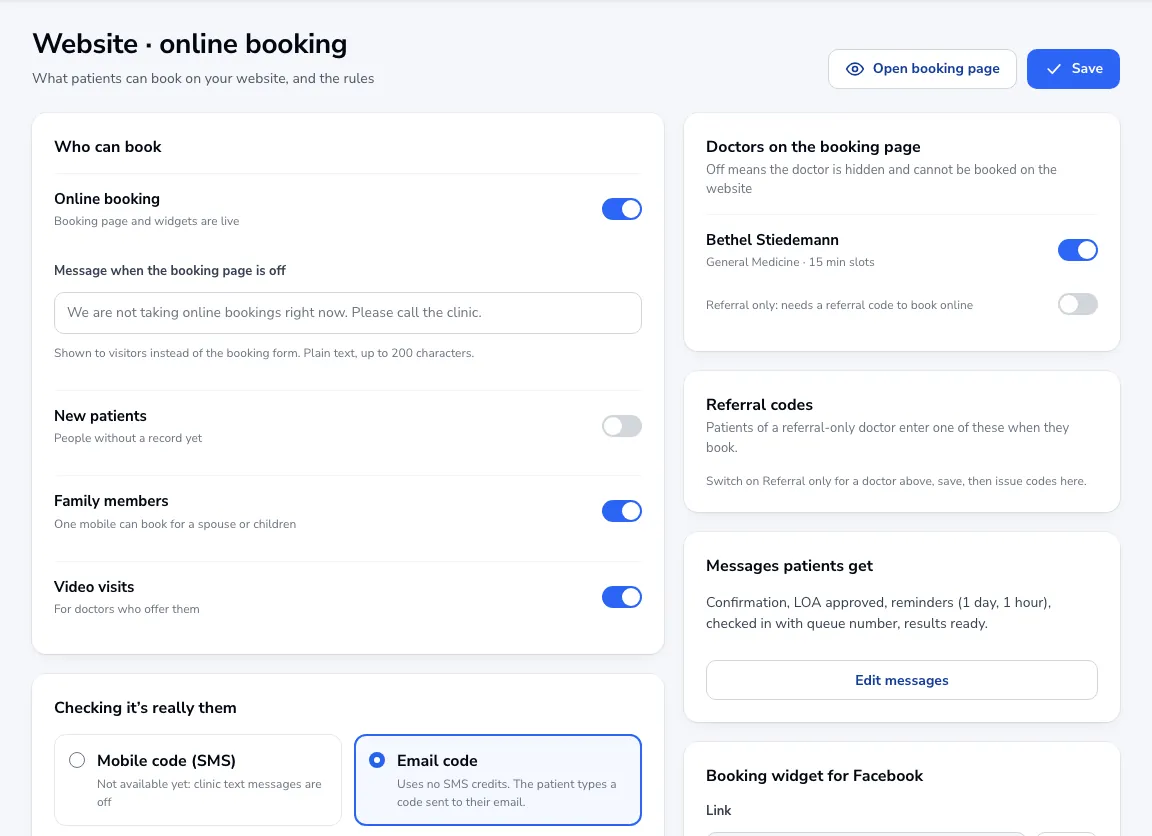Enable the New patients toggle
This screenshot has width=1152, height=836.
coord(622,426)
